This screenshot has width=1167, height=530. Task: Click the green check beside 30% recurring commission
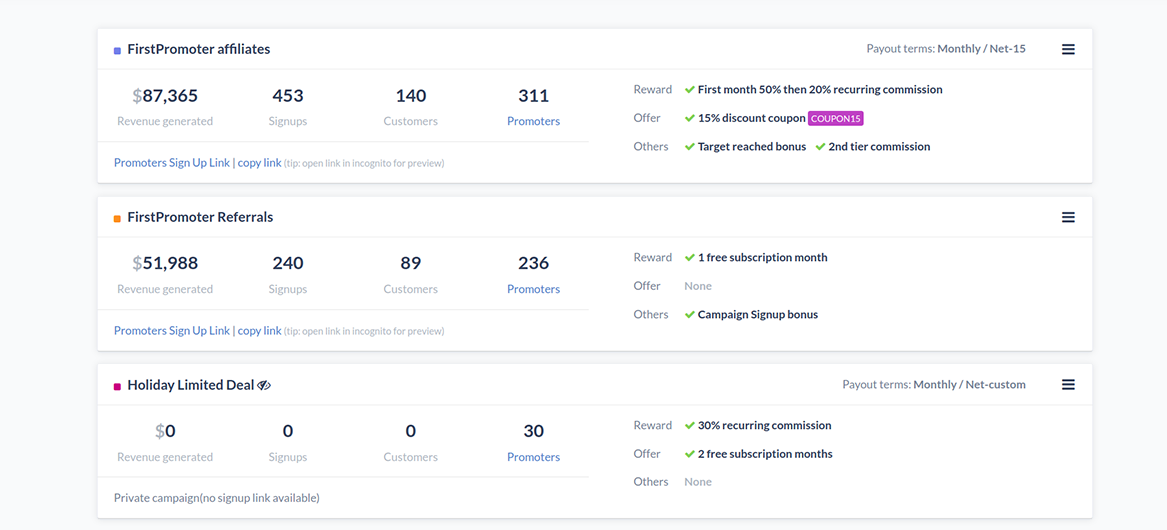(x=689, y=426)
